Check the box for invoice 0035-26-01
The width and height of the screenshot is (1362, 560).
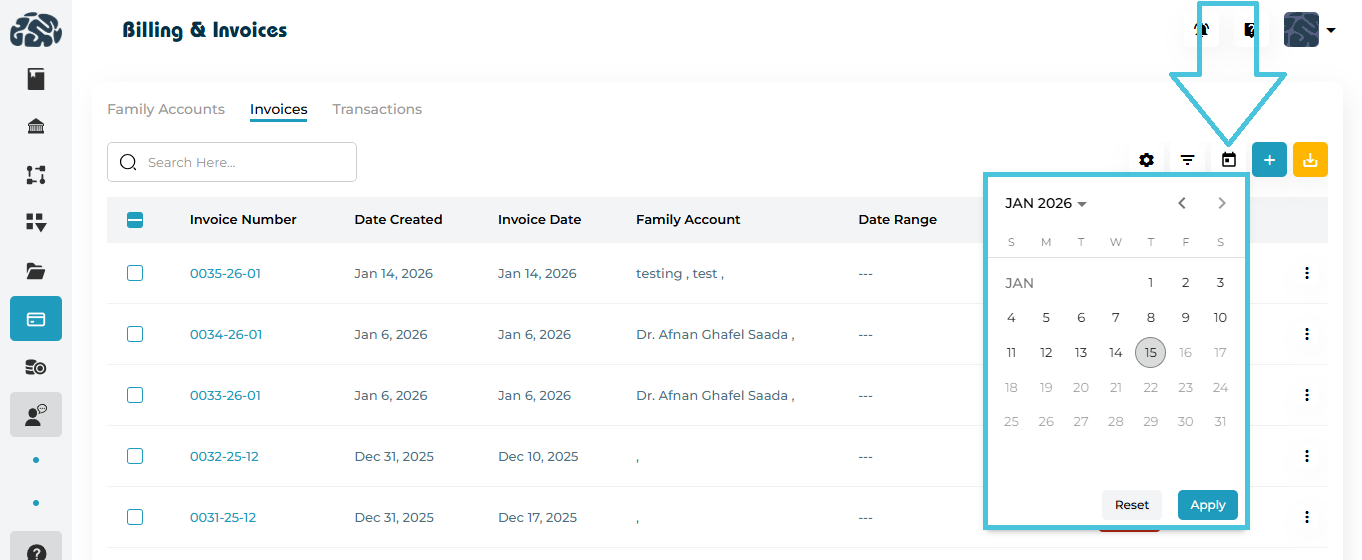(x=135, y=273)
